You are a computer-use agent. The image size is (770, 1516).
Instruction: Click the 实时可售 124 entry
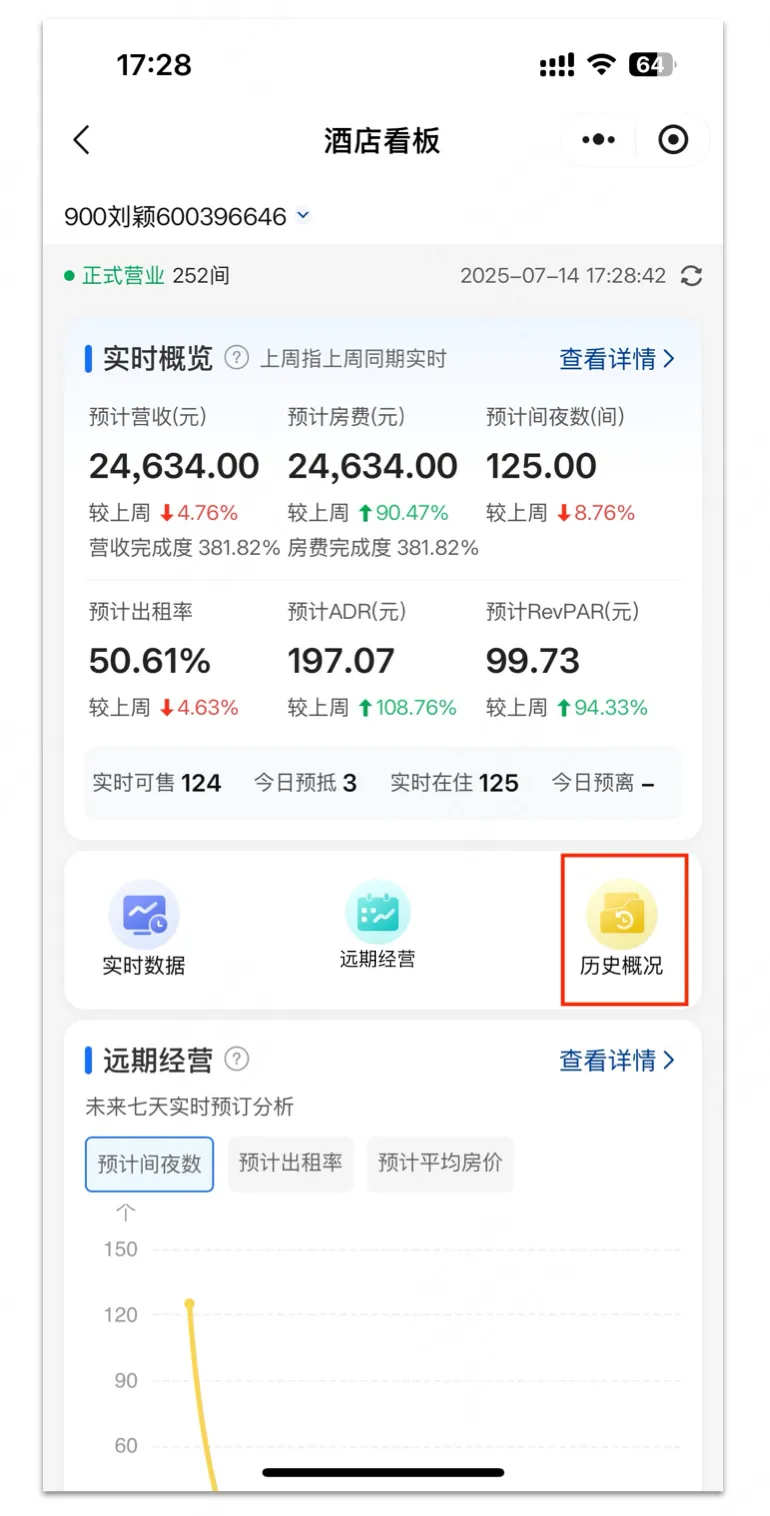(x=156, y=783)
